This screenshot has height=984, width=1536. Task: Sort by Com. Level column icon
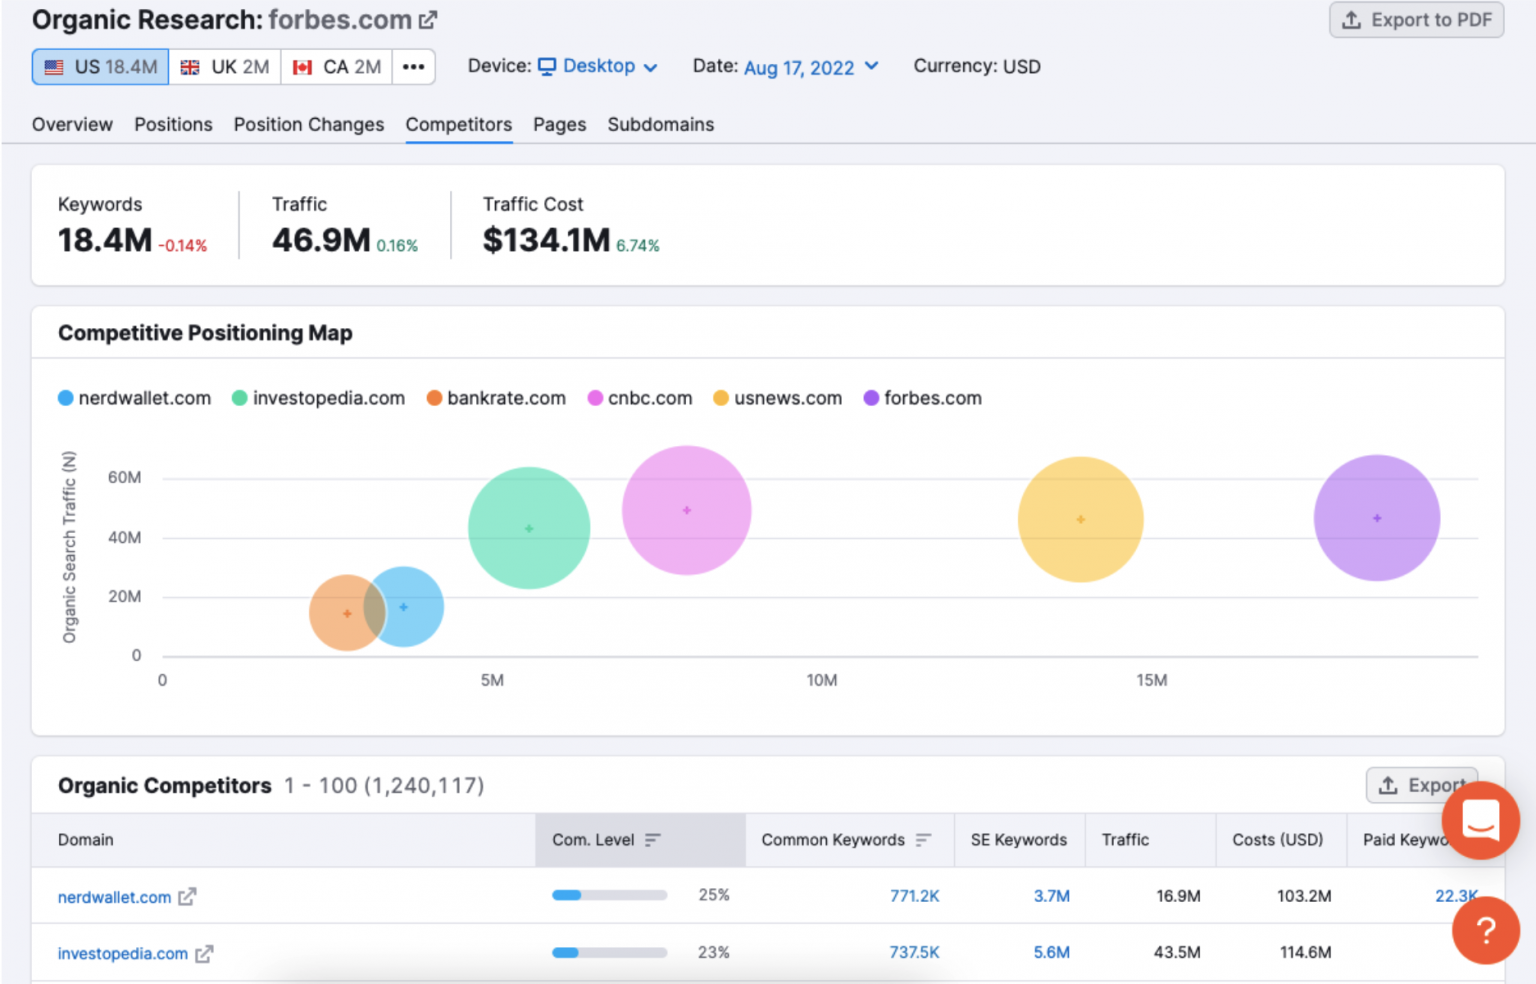tap(653, 840)
